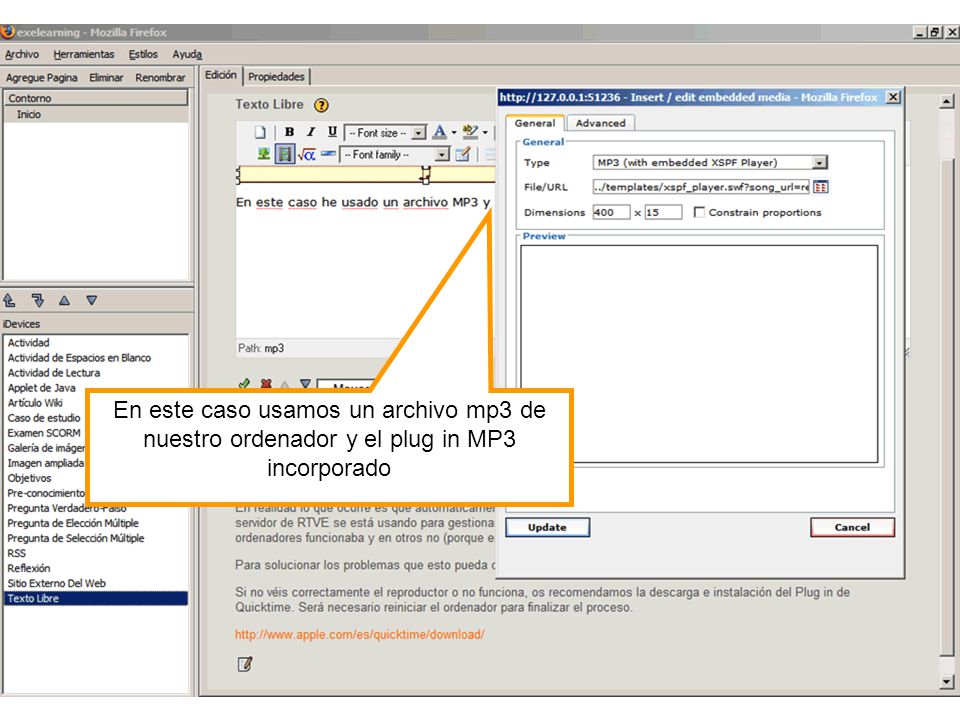Click the edit pencil icon below the link
Viewport: 960px width, 720px height.
[x=245, y=664]
